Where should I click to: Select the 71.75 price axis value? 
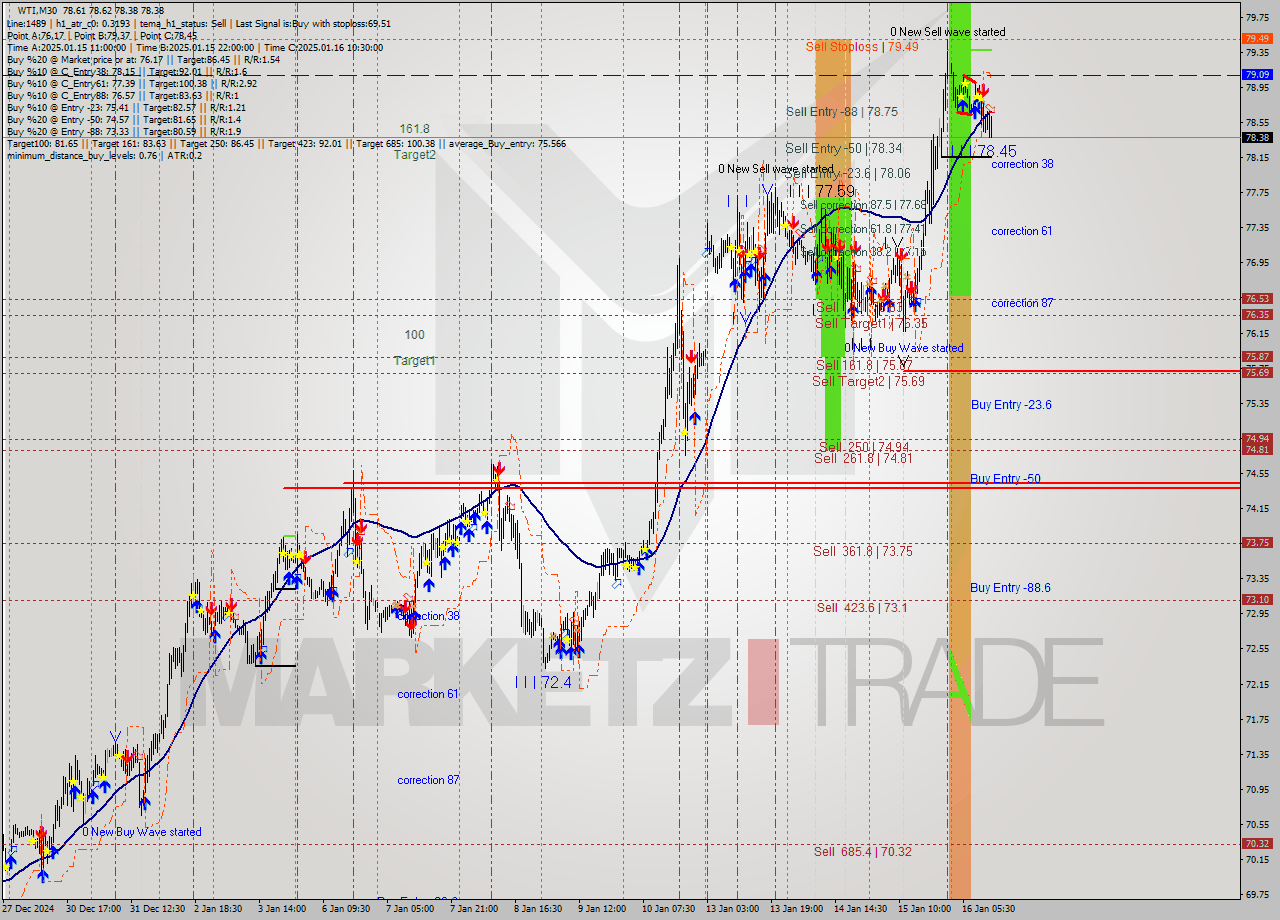click(1257, 719)
